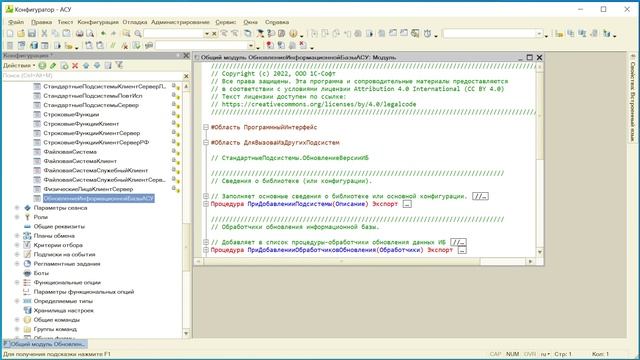Click the Update database configuration barrel icon
The image size is (640, 360).
tap(34, 45)
